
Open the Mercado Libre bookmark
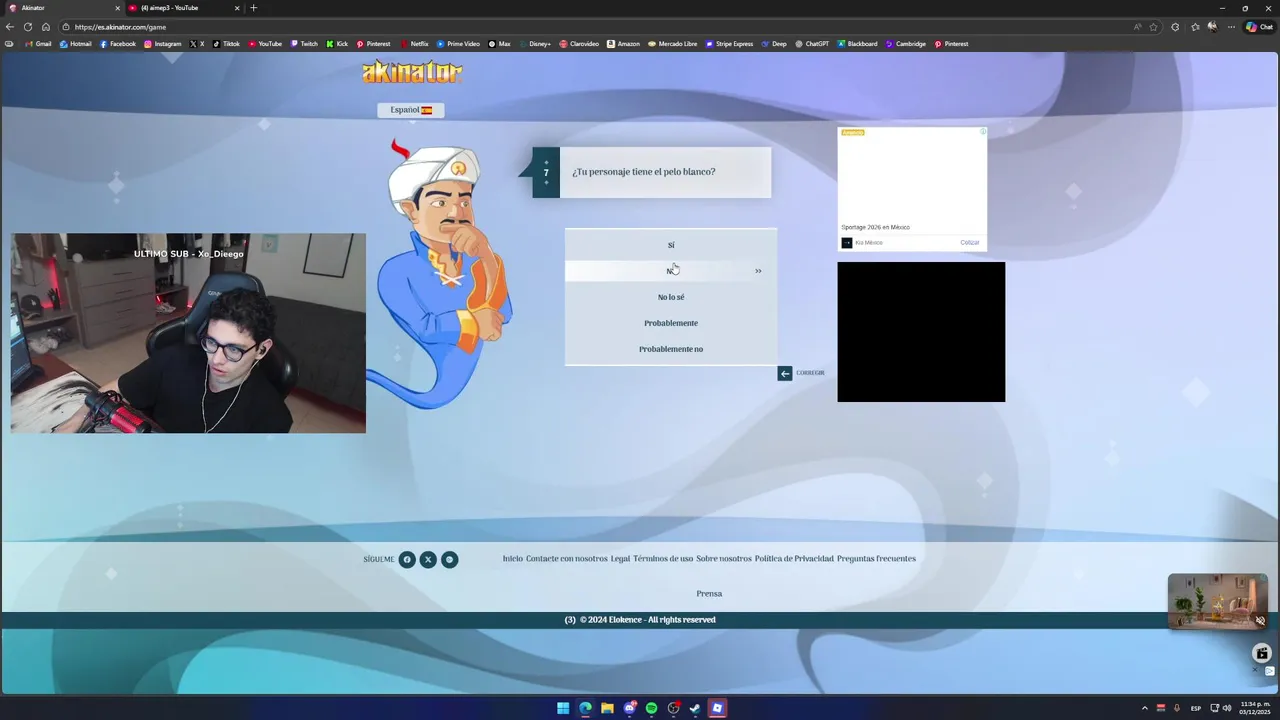tap(672, 44)
